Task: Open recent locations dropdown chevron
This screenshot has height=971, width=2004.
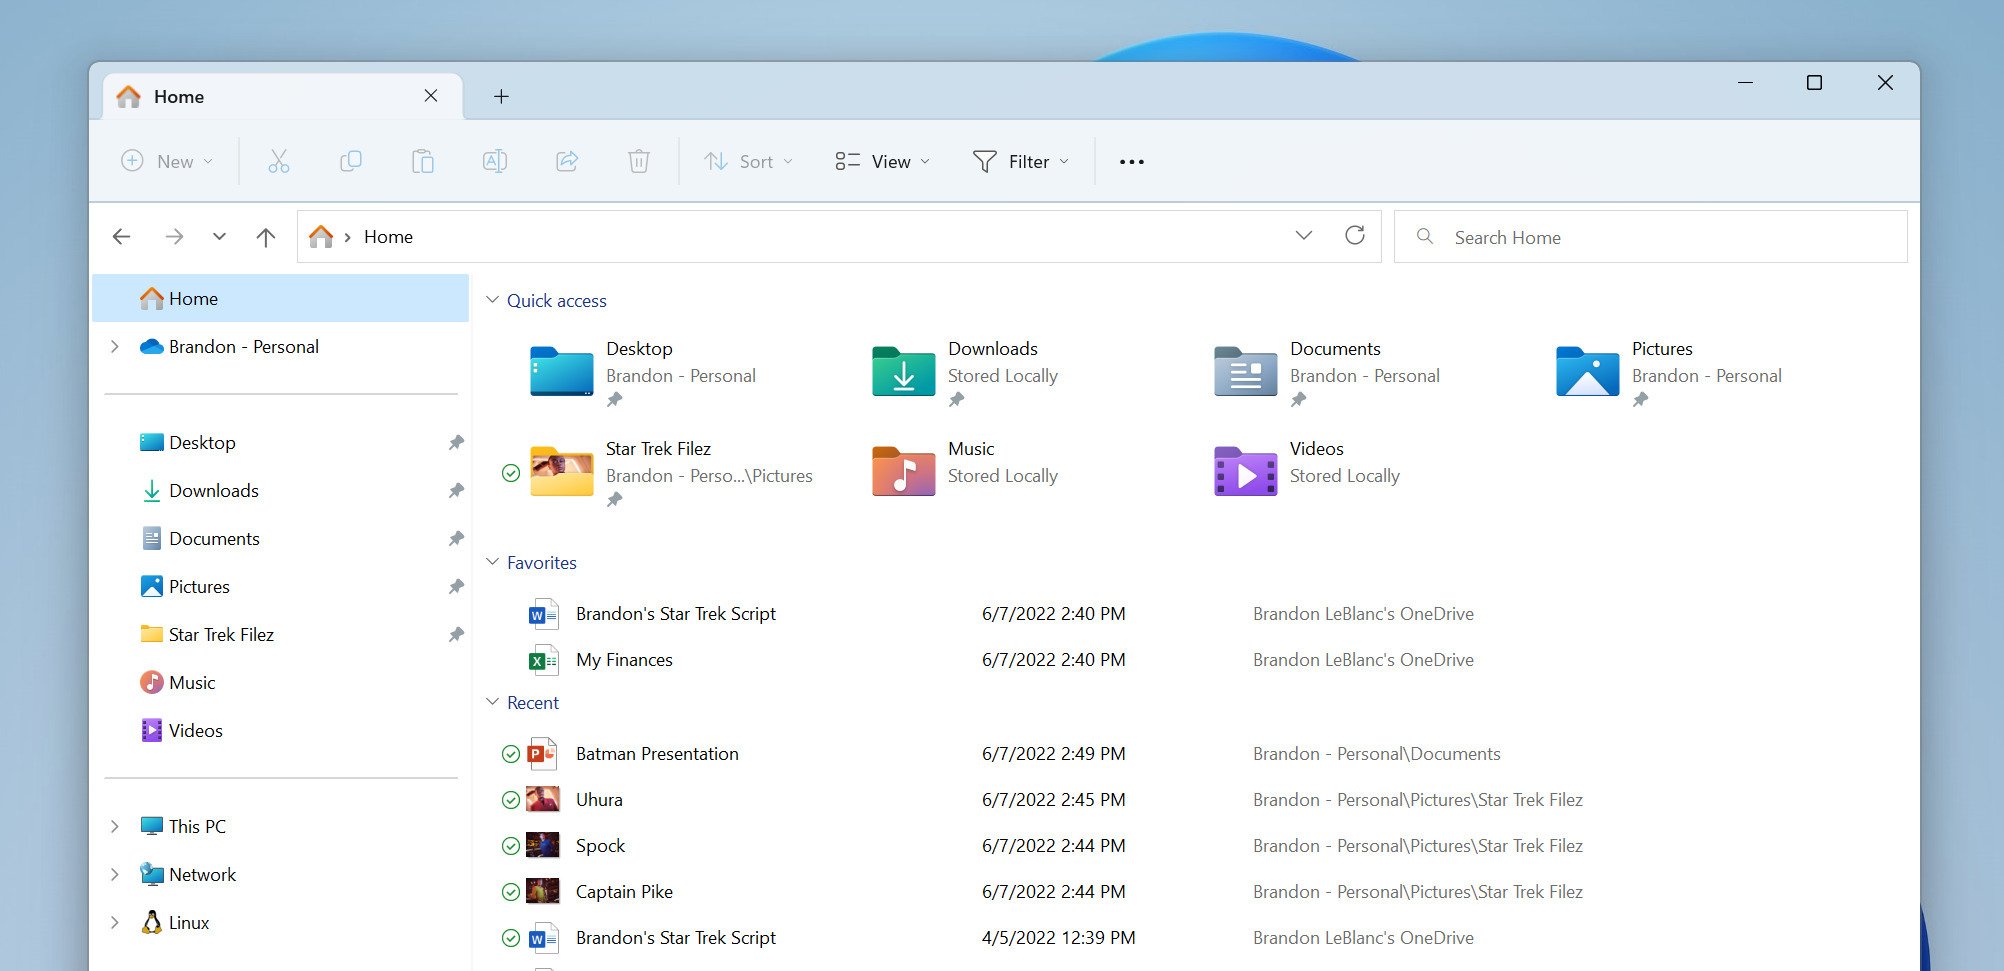Action: pyautogui.click(x=219, y=237)
